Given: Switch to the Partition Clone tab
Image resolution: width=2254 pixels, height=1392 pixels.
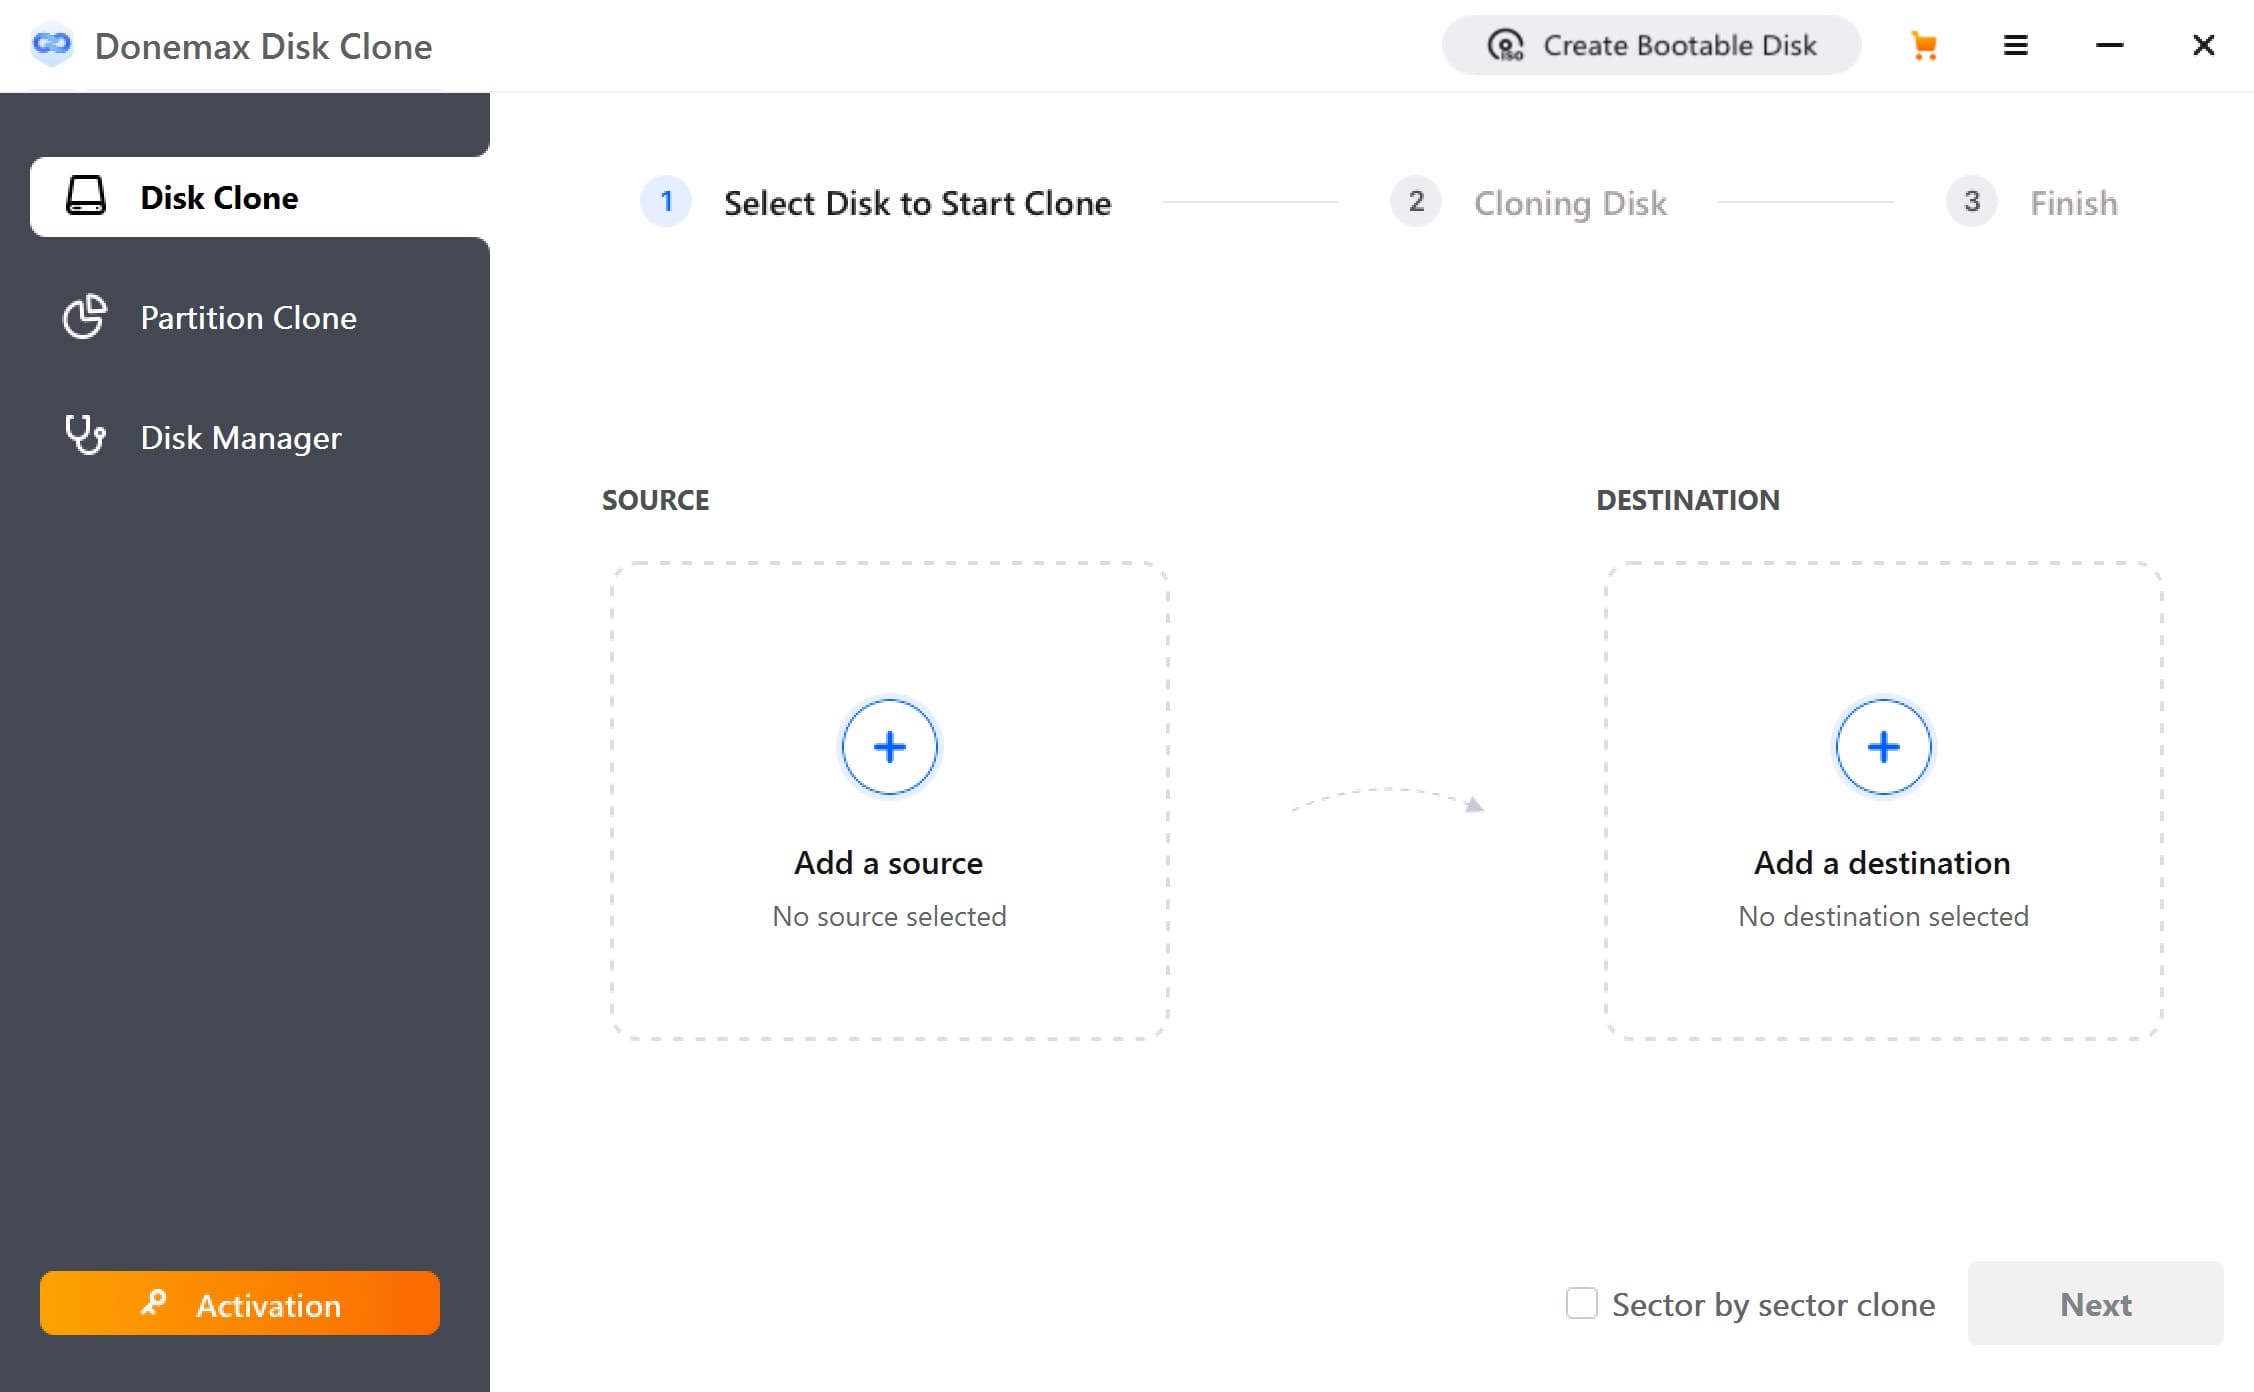Looking at the screenshot, I should tap(248, 317).
